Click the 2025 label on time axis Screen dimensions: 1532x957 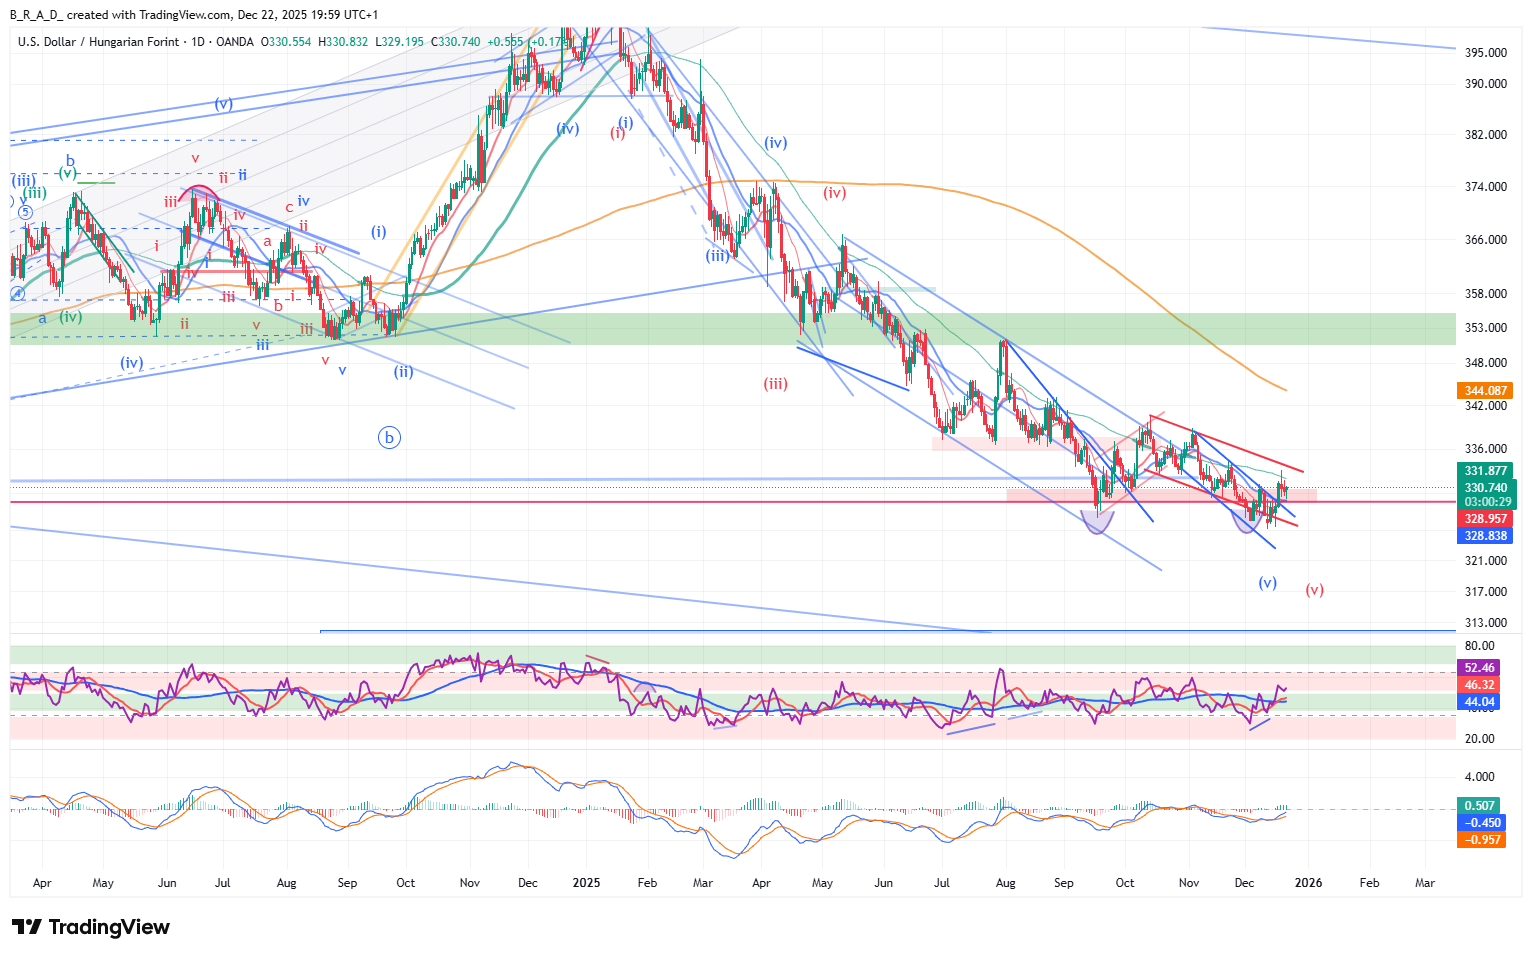(586, 883)
